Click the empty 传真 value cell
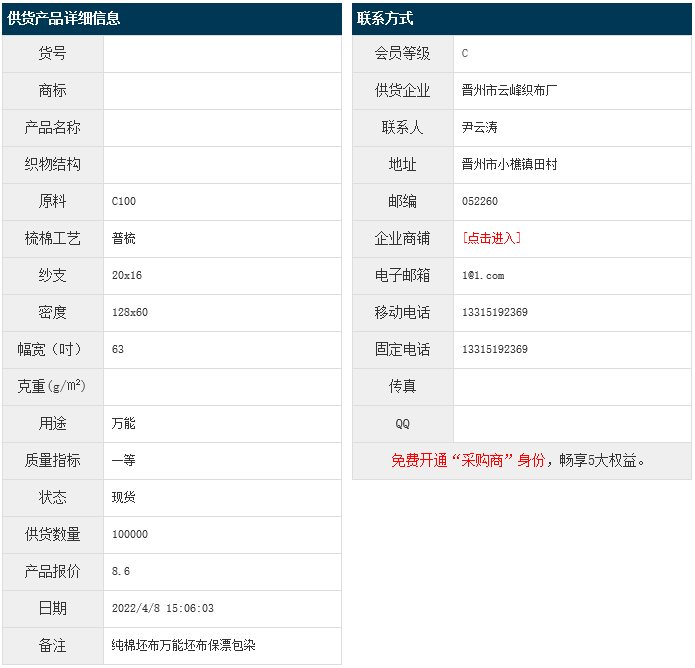Screen dimensions: 695x668 (x=572, y=386)
